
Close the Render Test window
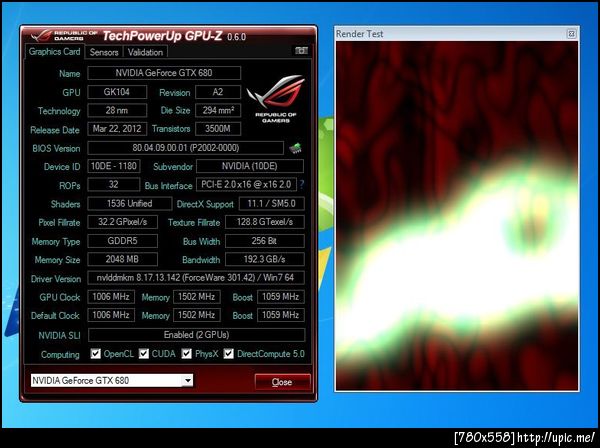coord(571,34)
